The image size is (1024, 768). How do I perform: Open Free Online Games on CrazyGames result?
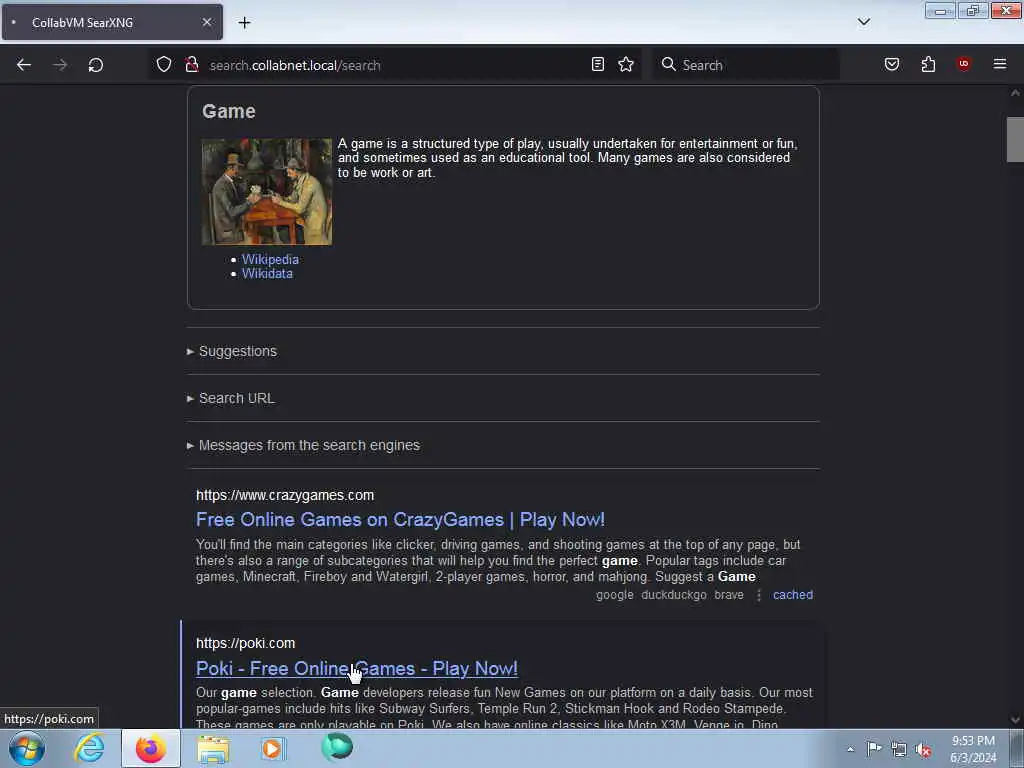pyautogui.click(x=400, y=520)
